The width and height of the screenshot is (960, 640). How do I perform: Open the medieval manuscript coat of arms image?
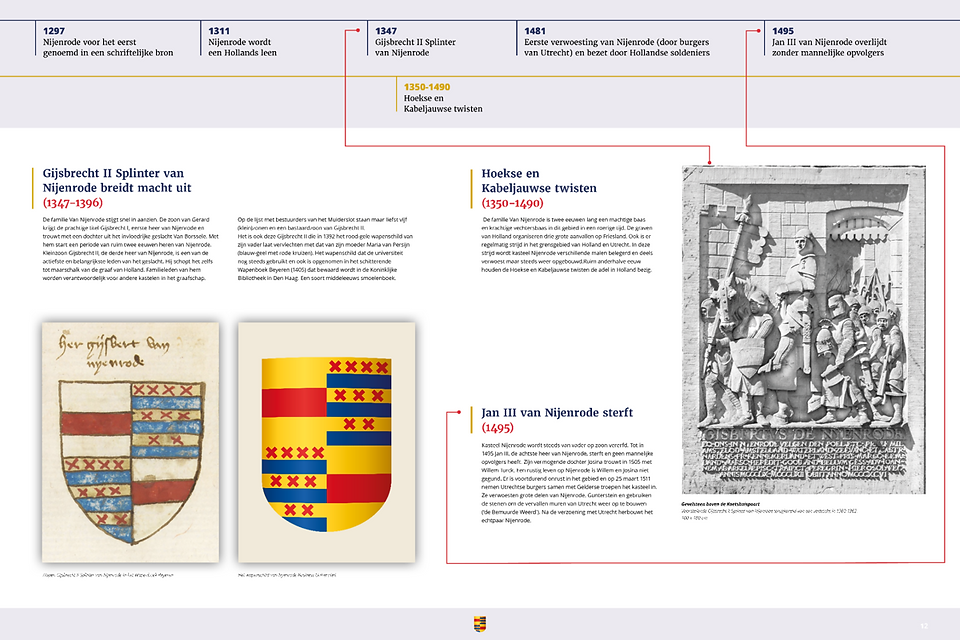(130, 442)
